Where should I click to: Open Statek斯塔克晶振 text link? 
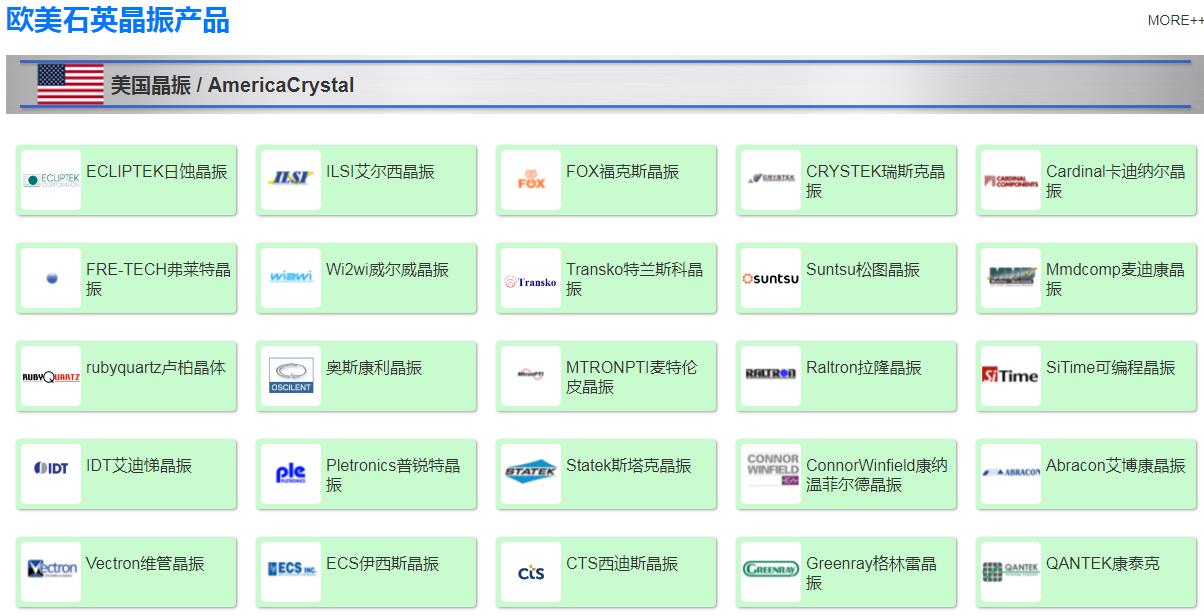pyautogui.click(x=629, y=466)
